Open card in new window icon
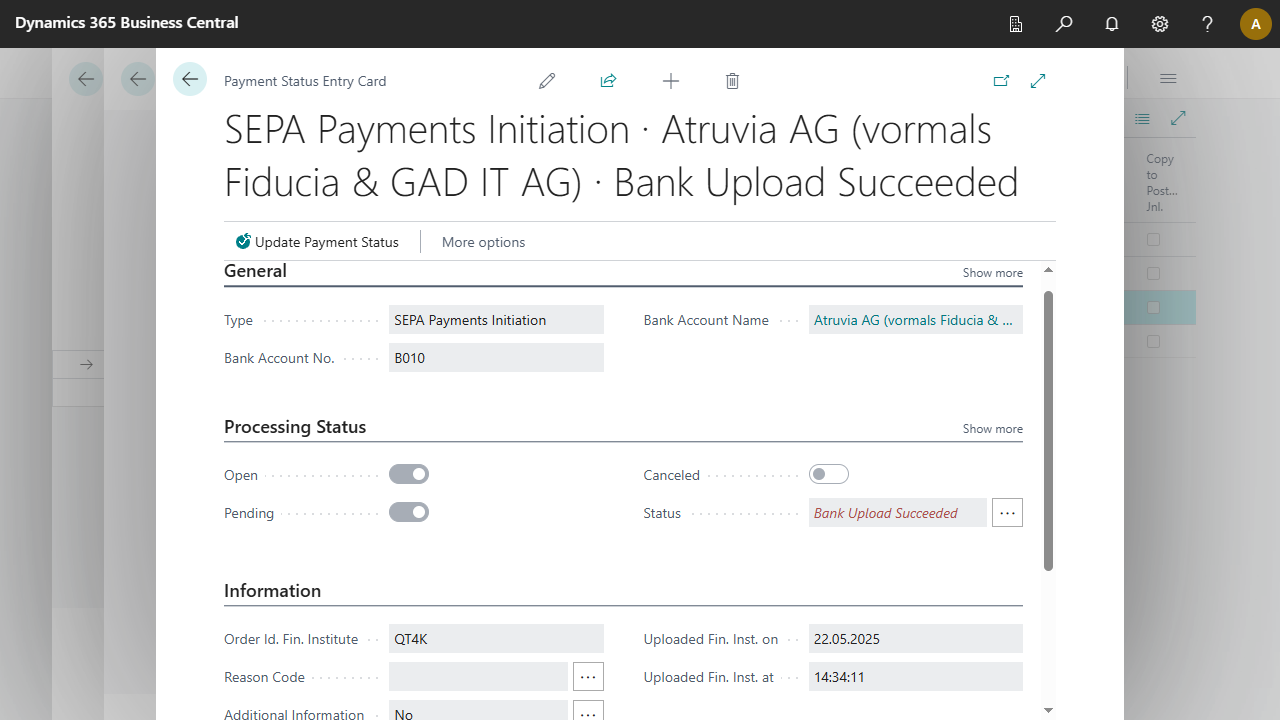Screen dimensions: 1280x720 click(1001, 81)
